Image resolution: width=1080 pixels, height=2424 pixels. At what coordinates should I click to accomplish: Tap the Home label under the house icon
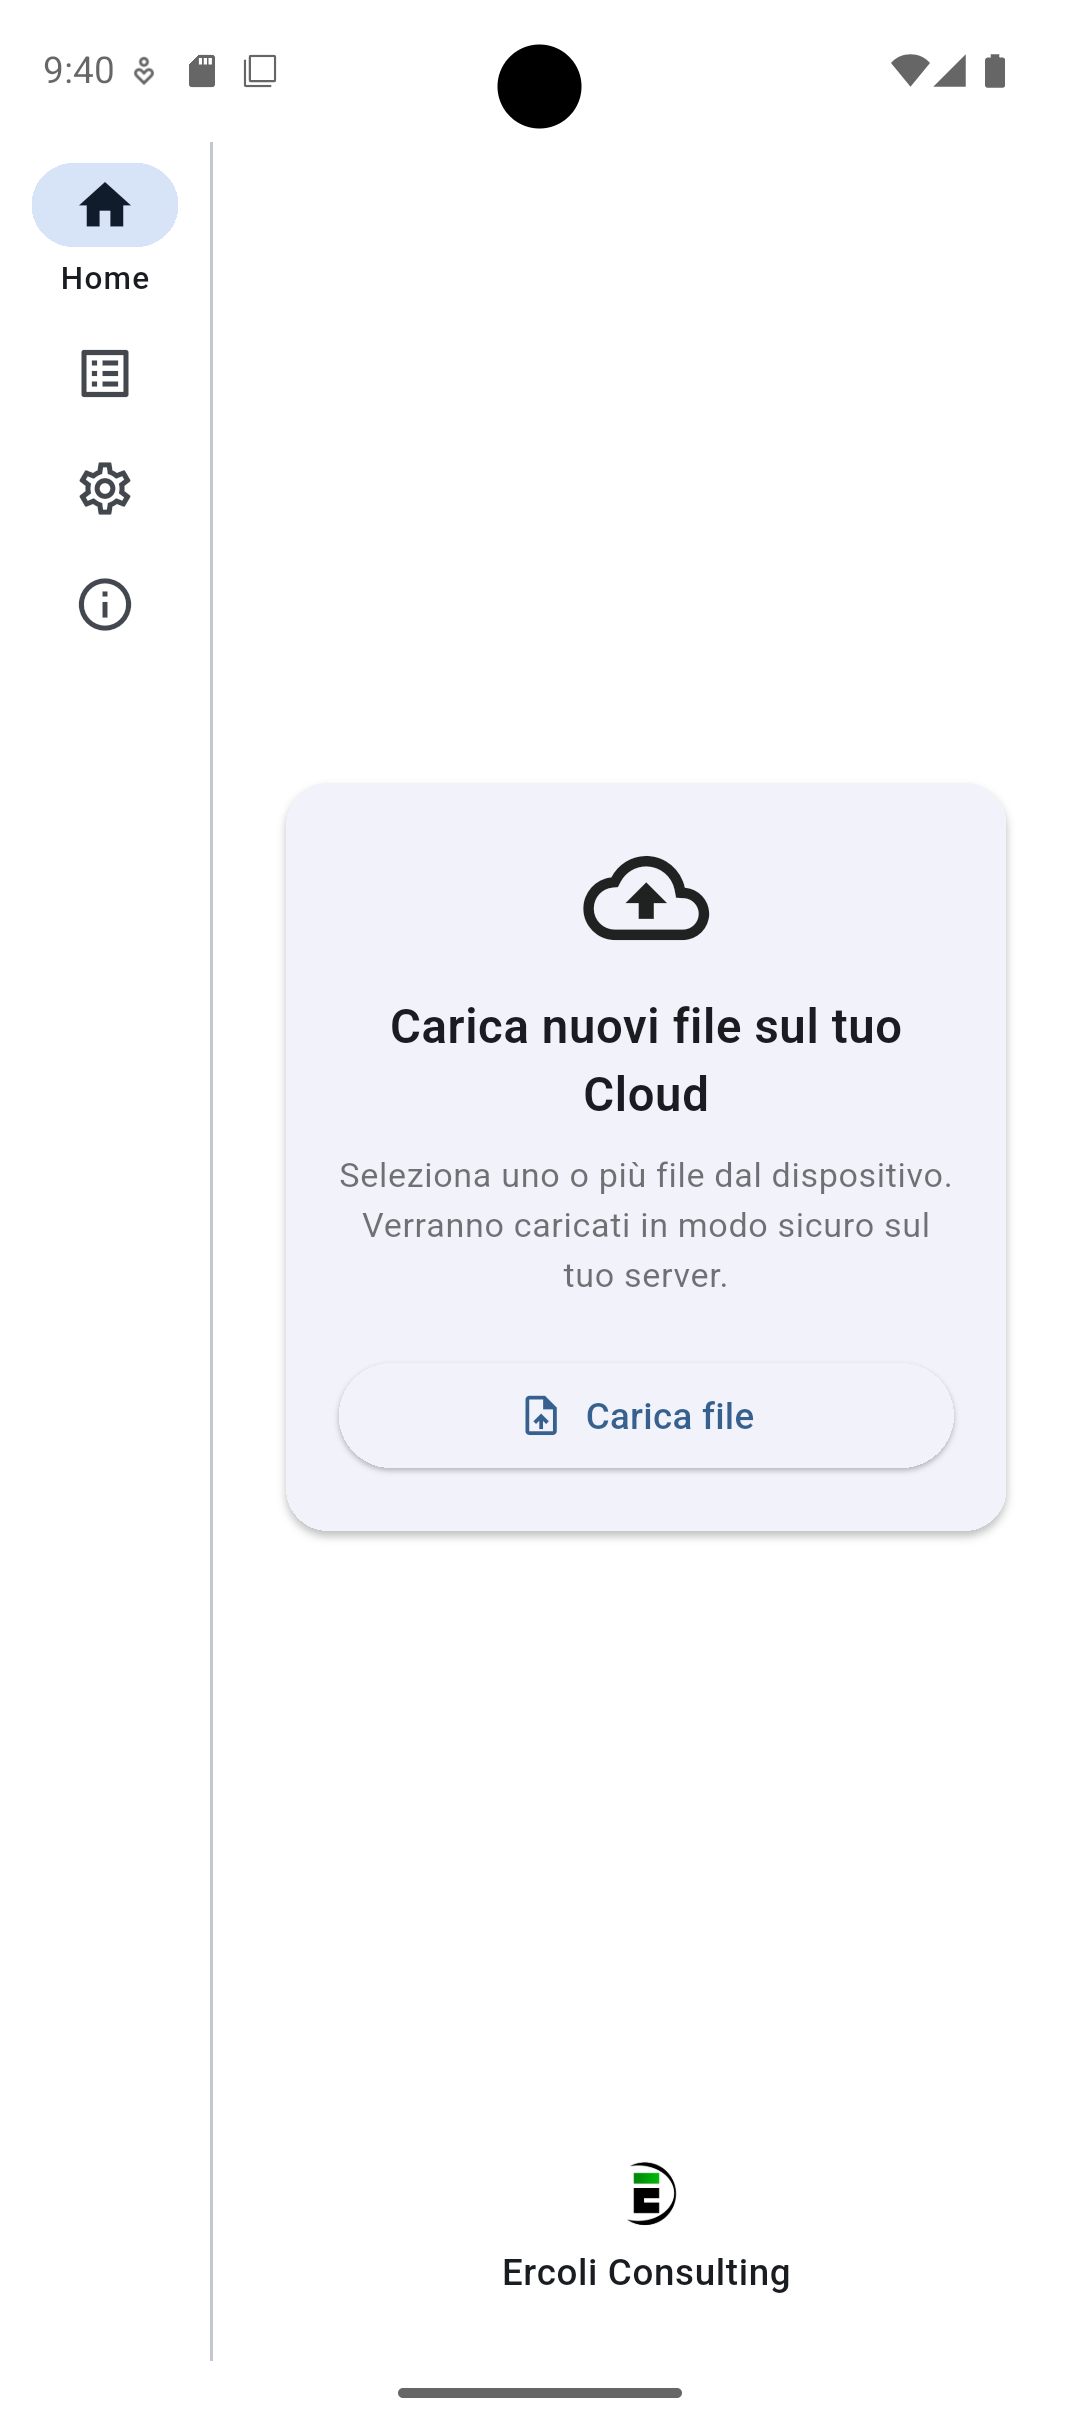(105, 278)
